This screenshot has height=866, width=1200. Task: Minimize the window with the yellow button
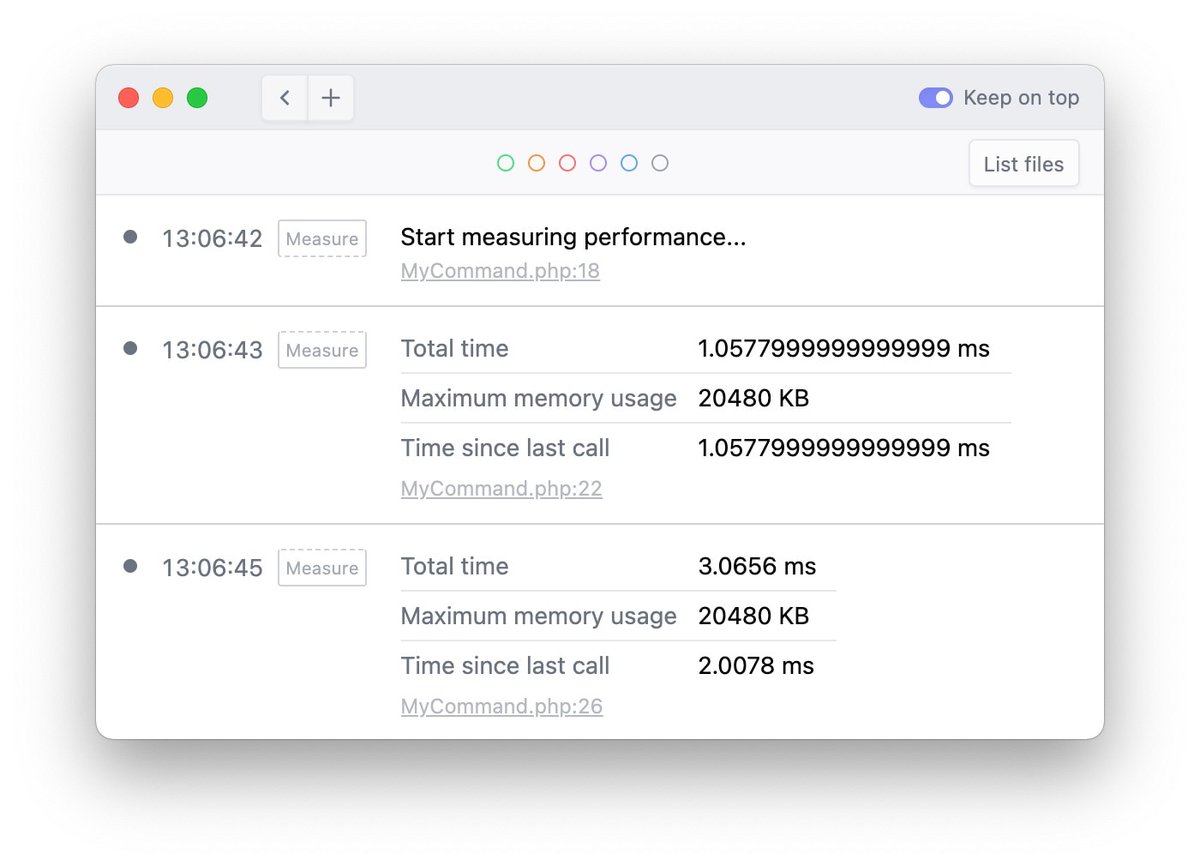click(x=163, y=98)
